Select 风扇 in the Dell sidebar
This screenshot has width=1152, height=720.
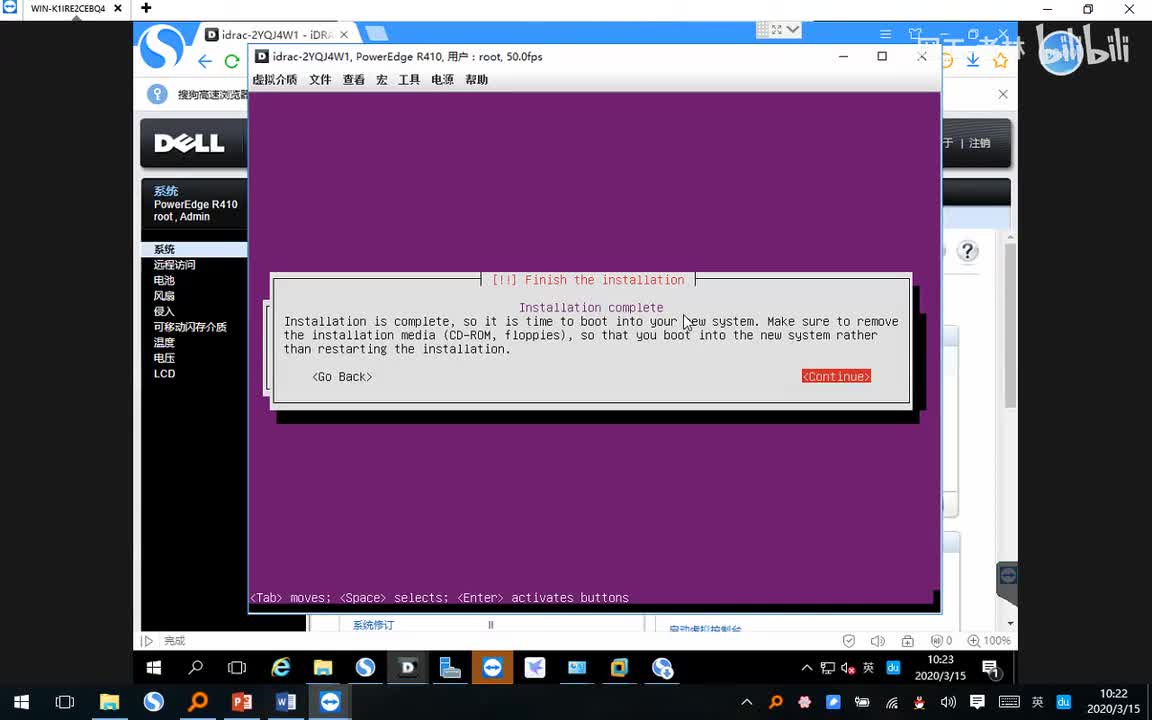[165, 296]
